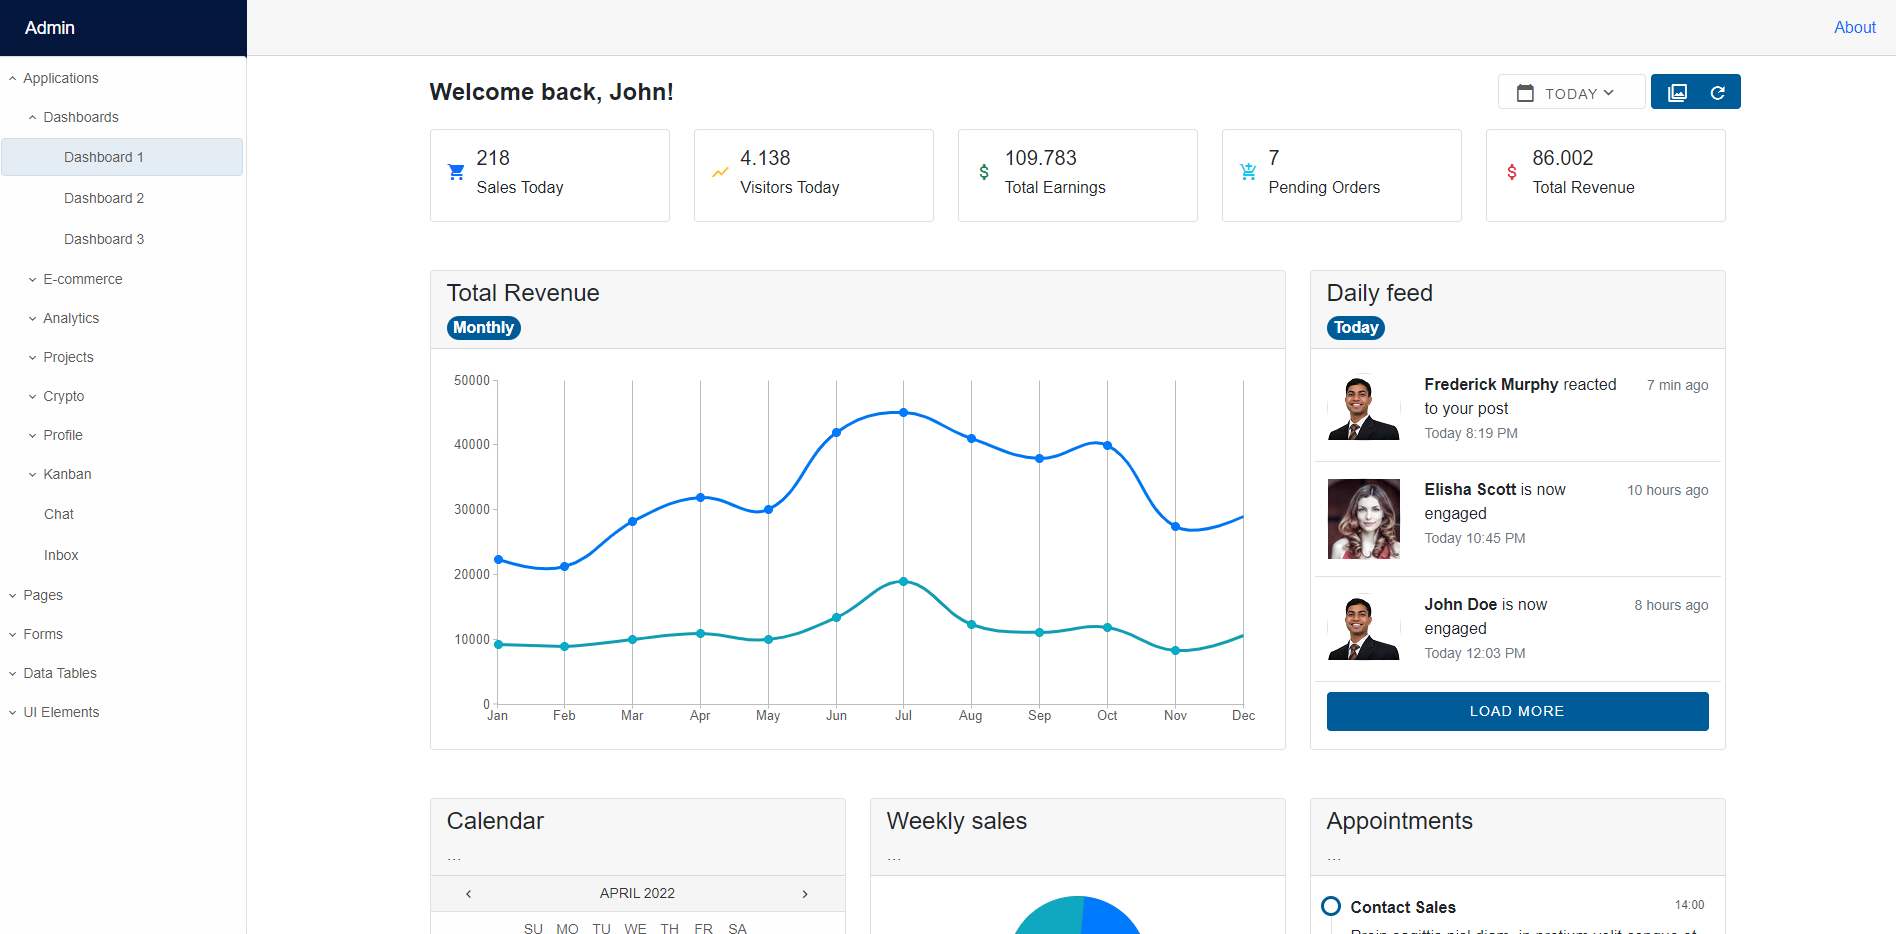This screenshot has width=1896, height=934.
Task: Click the red dollar Total Revenue icon
Action: pyautogui.click(x=1512, y=172)
